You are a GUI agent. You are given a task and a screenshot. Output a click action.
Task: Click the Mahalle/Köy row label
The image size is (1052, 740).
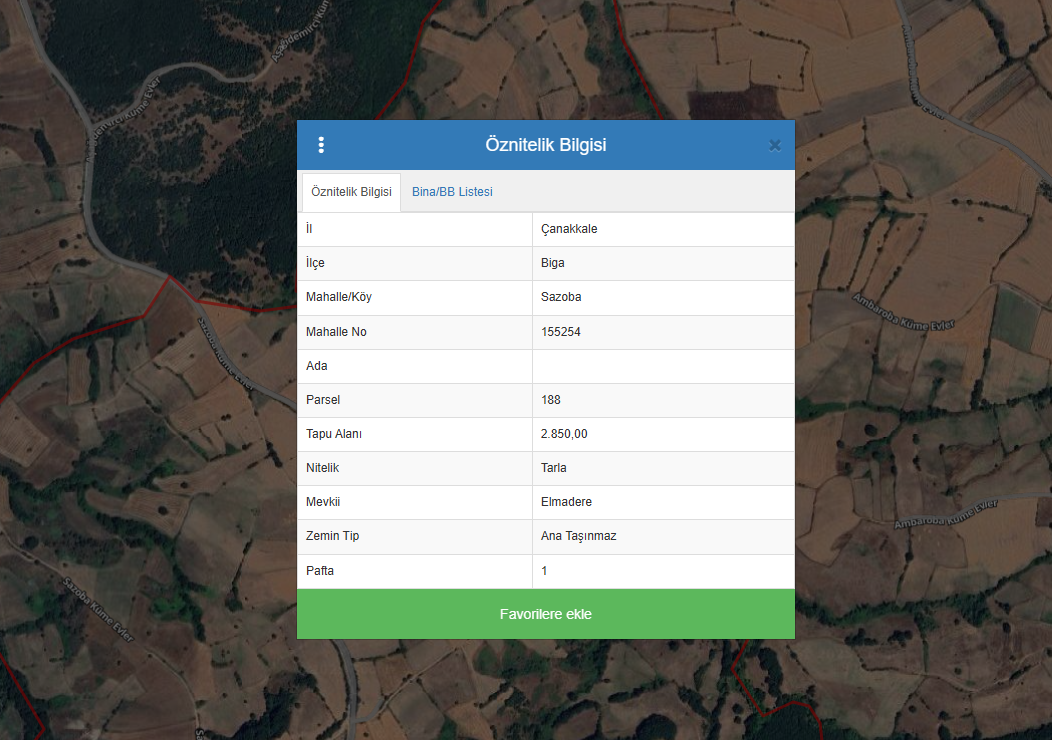pyautogui.click(x=339, y=297)
